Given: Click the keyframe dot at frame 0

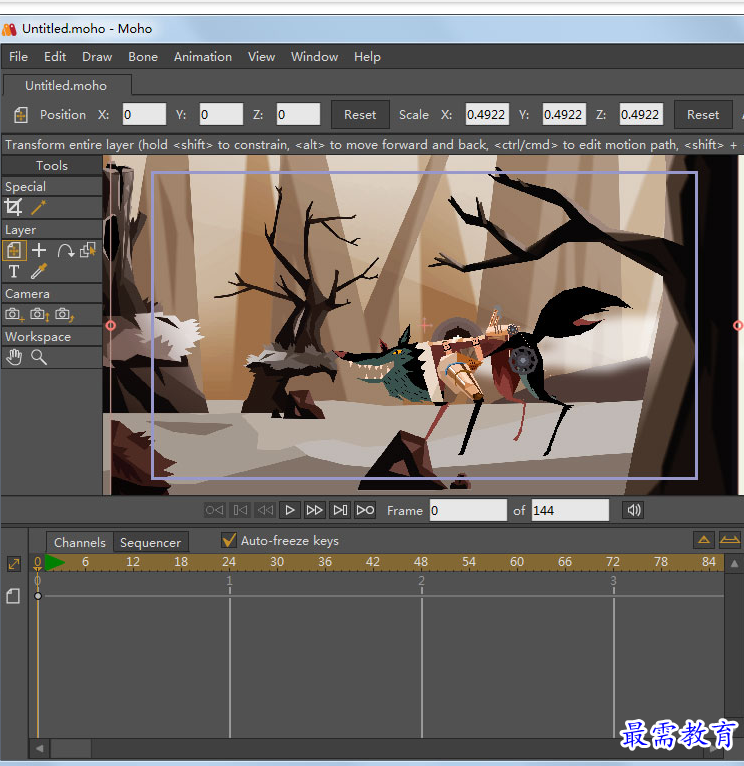Looking at the screenshot, I should click(x=38, y=596).
